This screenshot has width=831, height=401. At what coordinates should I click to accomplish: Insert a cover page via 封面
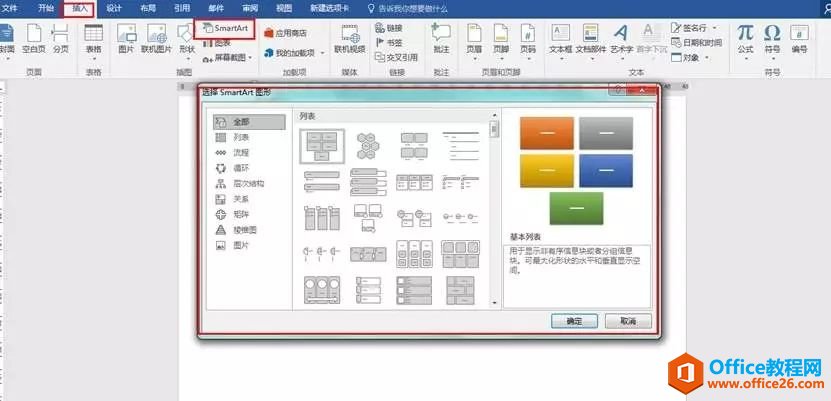6,38
